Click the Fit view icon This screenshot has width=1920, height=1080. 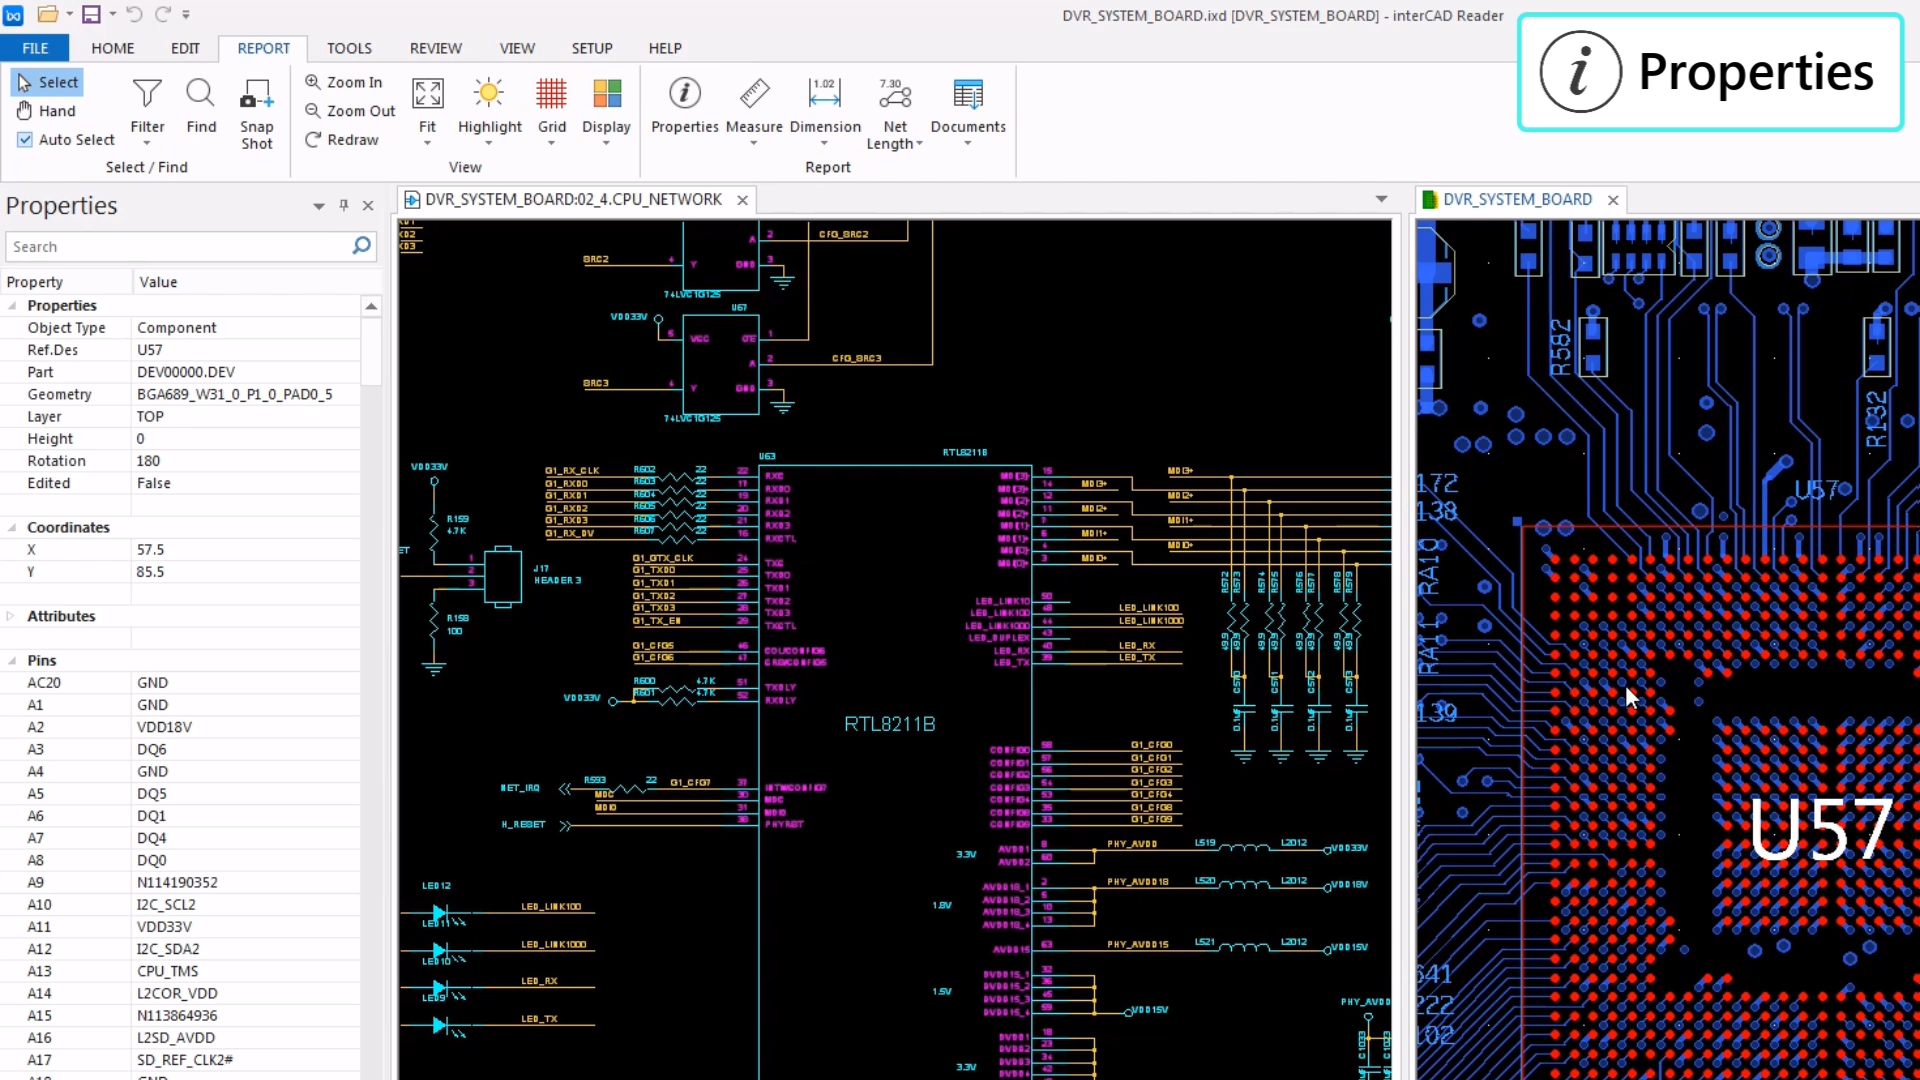(x=427, y=94)
